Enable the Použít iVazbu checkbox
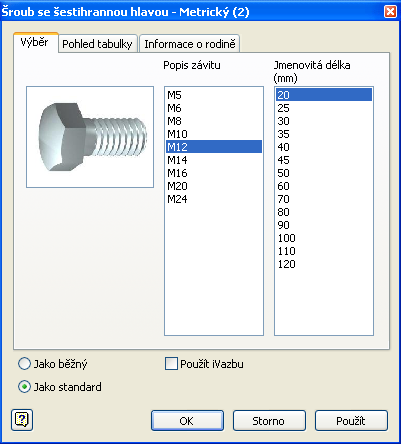 171,364
